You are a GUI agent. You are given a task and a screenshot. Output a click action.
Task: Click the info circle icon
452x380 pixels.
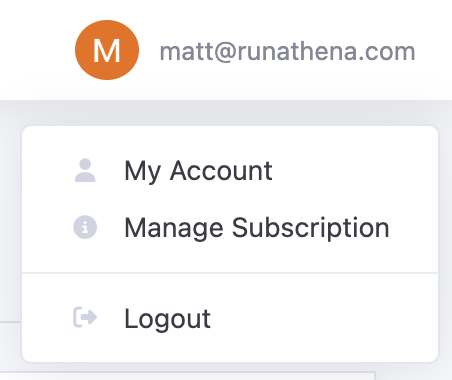pos(85,228)
